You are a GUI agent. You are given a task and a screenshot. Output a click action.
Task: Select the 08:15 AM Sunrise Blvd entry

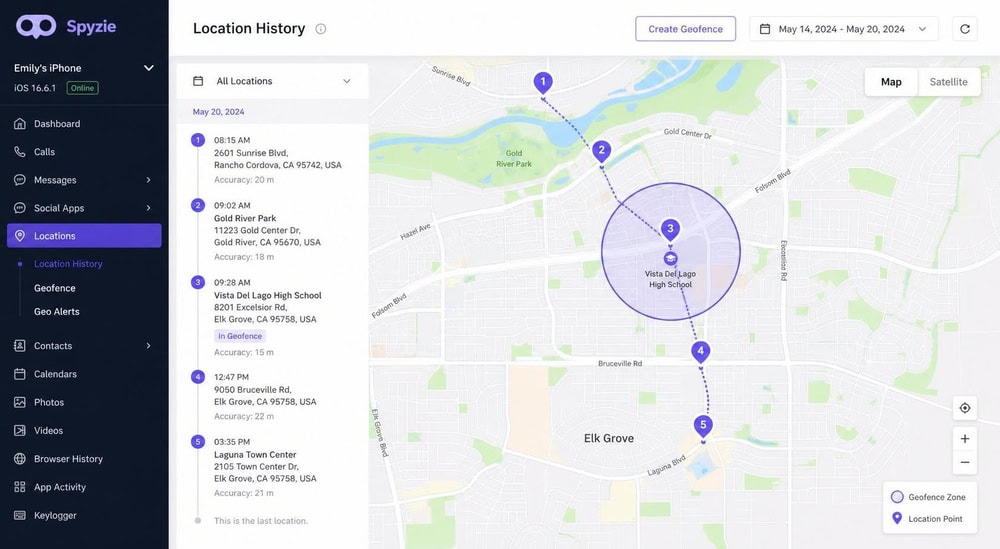coord(272,159)
